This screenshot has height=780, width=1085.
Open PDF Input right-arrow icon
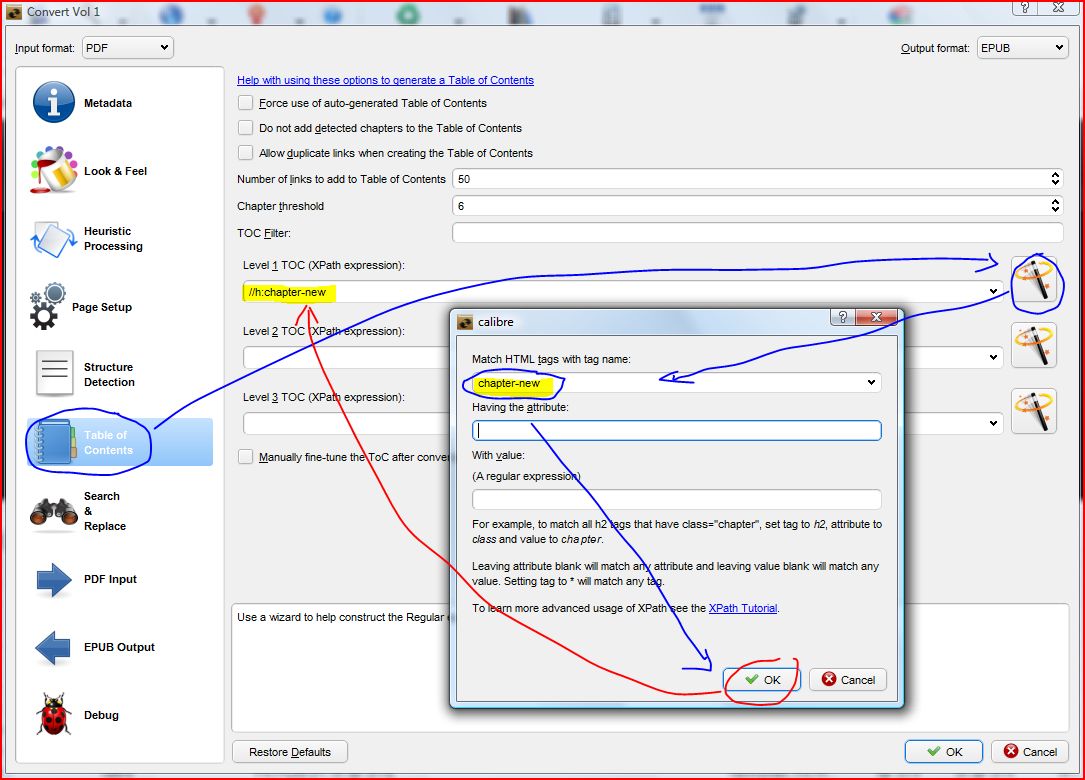pyautogui.click(x=54, y=579)
